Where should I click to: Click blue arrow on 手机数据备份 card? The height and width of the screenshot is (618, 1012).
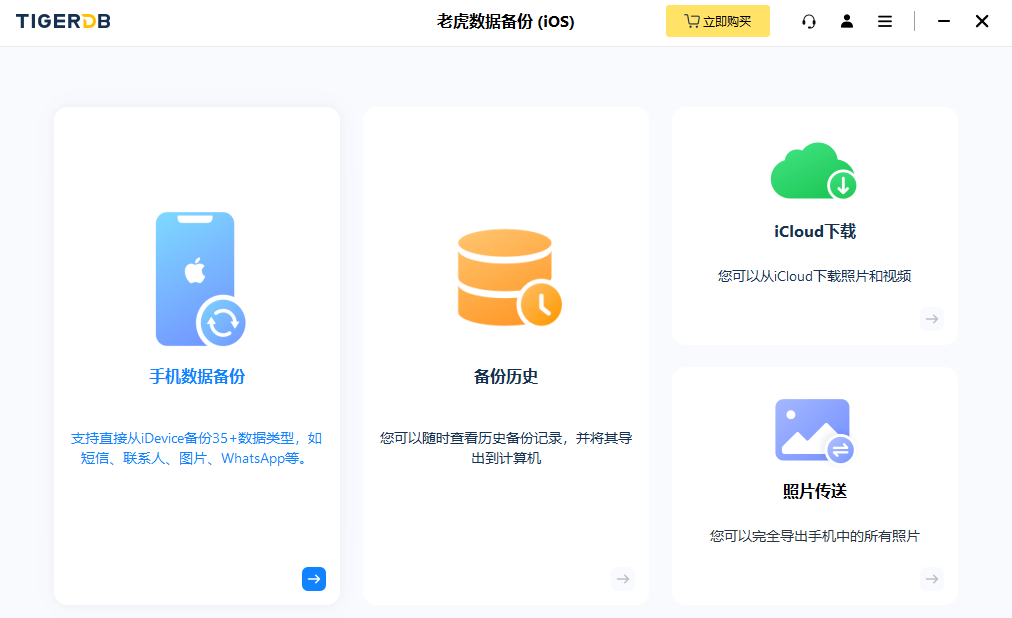[x=314, y=579]
